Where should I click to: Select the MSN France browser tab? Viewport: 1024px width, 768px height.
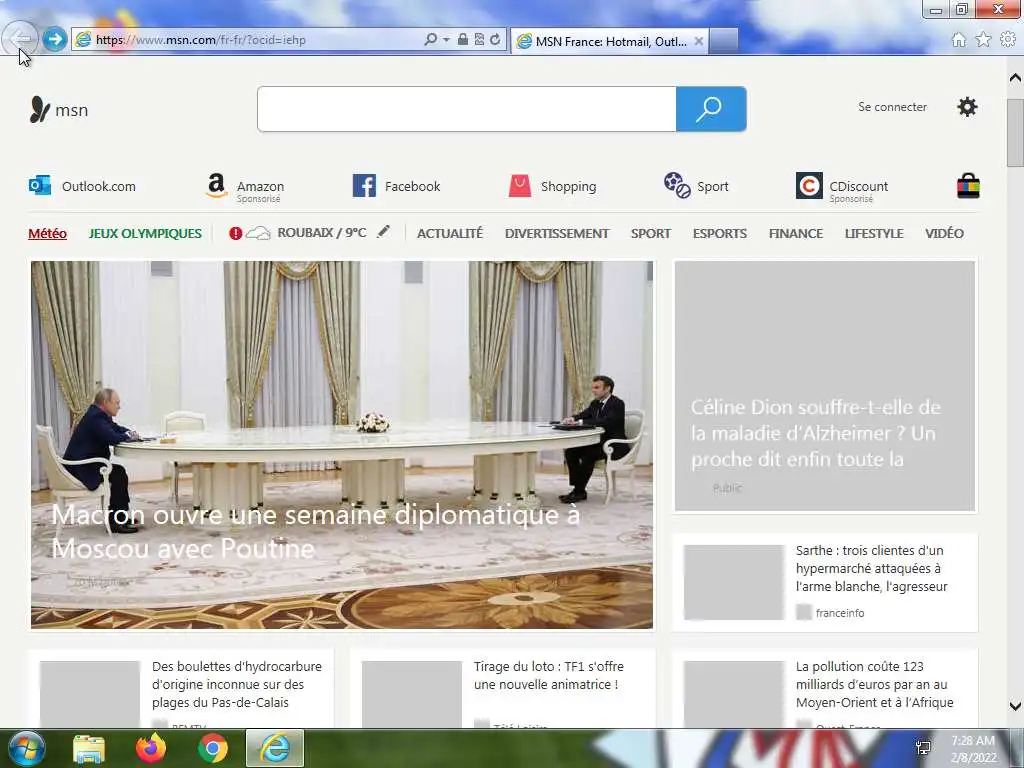coord(610,41)
